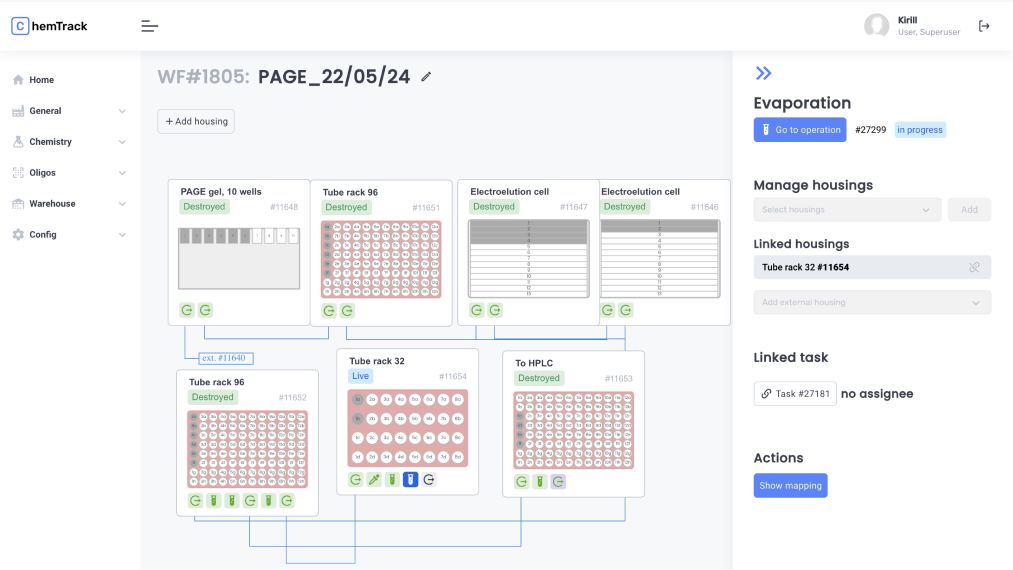Viewport: 1013px width, 570px height.
Task: Click the Go to operation button
Action: [800, 130]
